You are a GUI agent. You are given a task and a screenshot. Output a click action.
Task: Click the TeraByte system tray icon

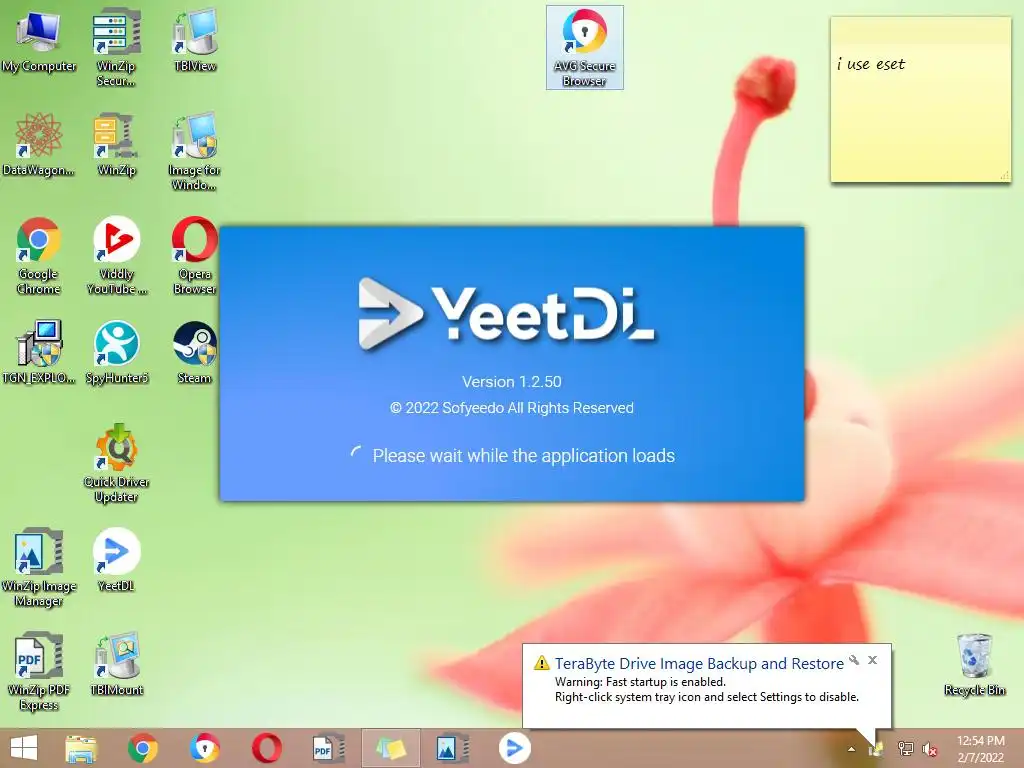pos(875,749)
